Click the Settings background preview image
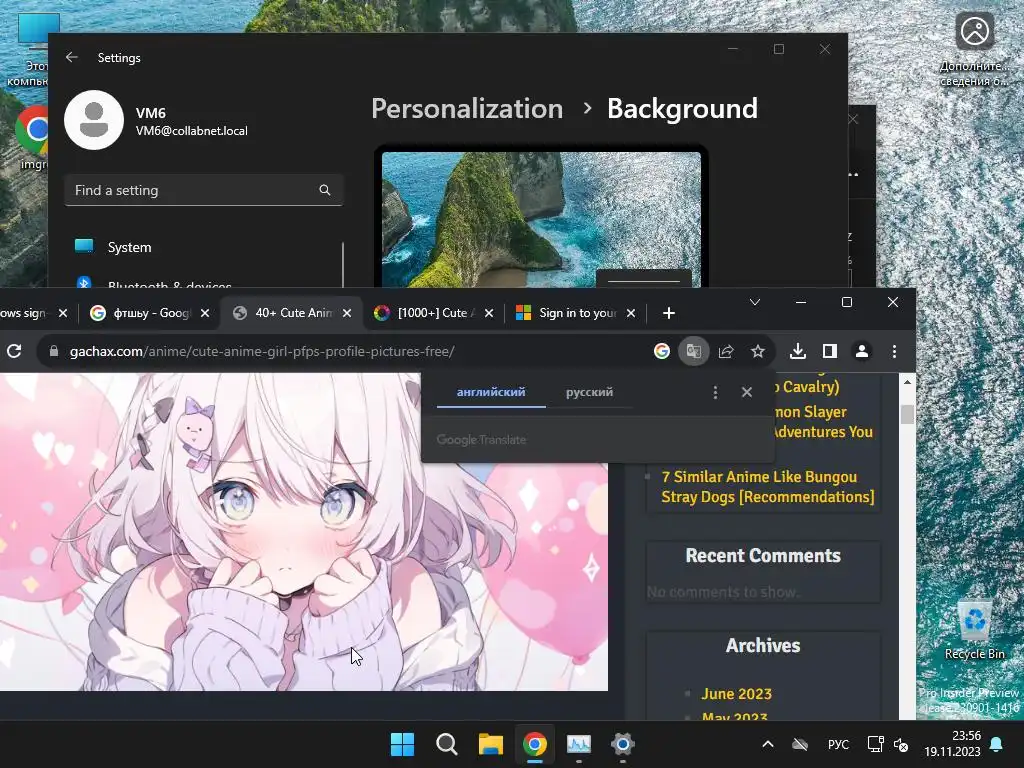Screen dimensions: 1024x768 [x=541, y=219]
